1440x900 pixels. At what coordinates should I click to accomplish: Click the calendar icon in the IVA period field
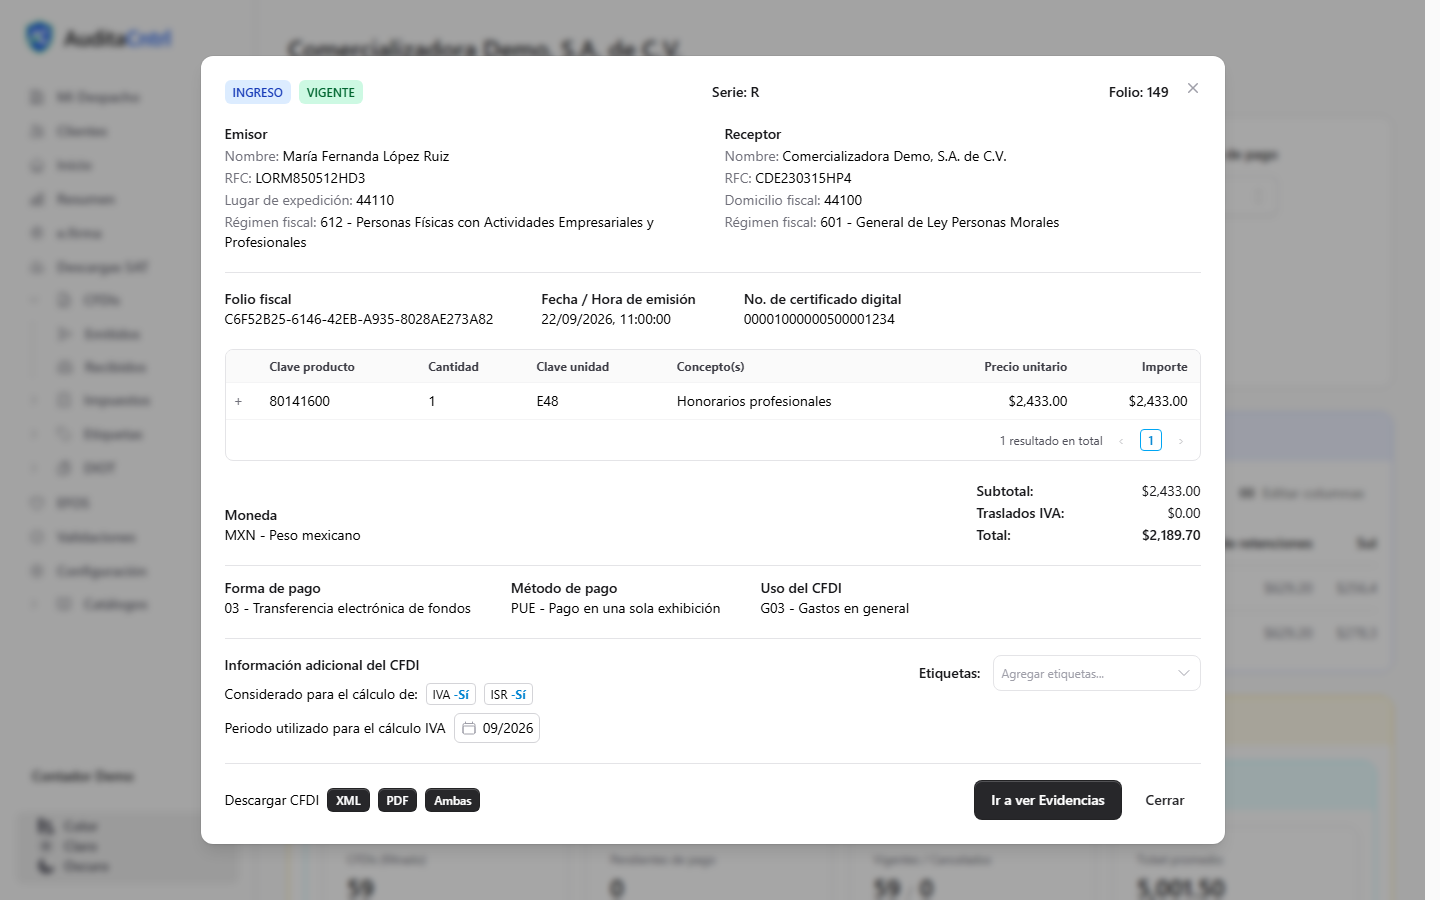click(468, 728)
